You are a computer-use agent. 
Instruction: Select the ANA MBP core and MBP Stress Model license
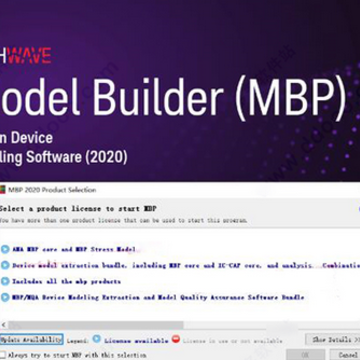tap(74, 249)
